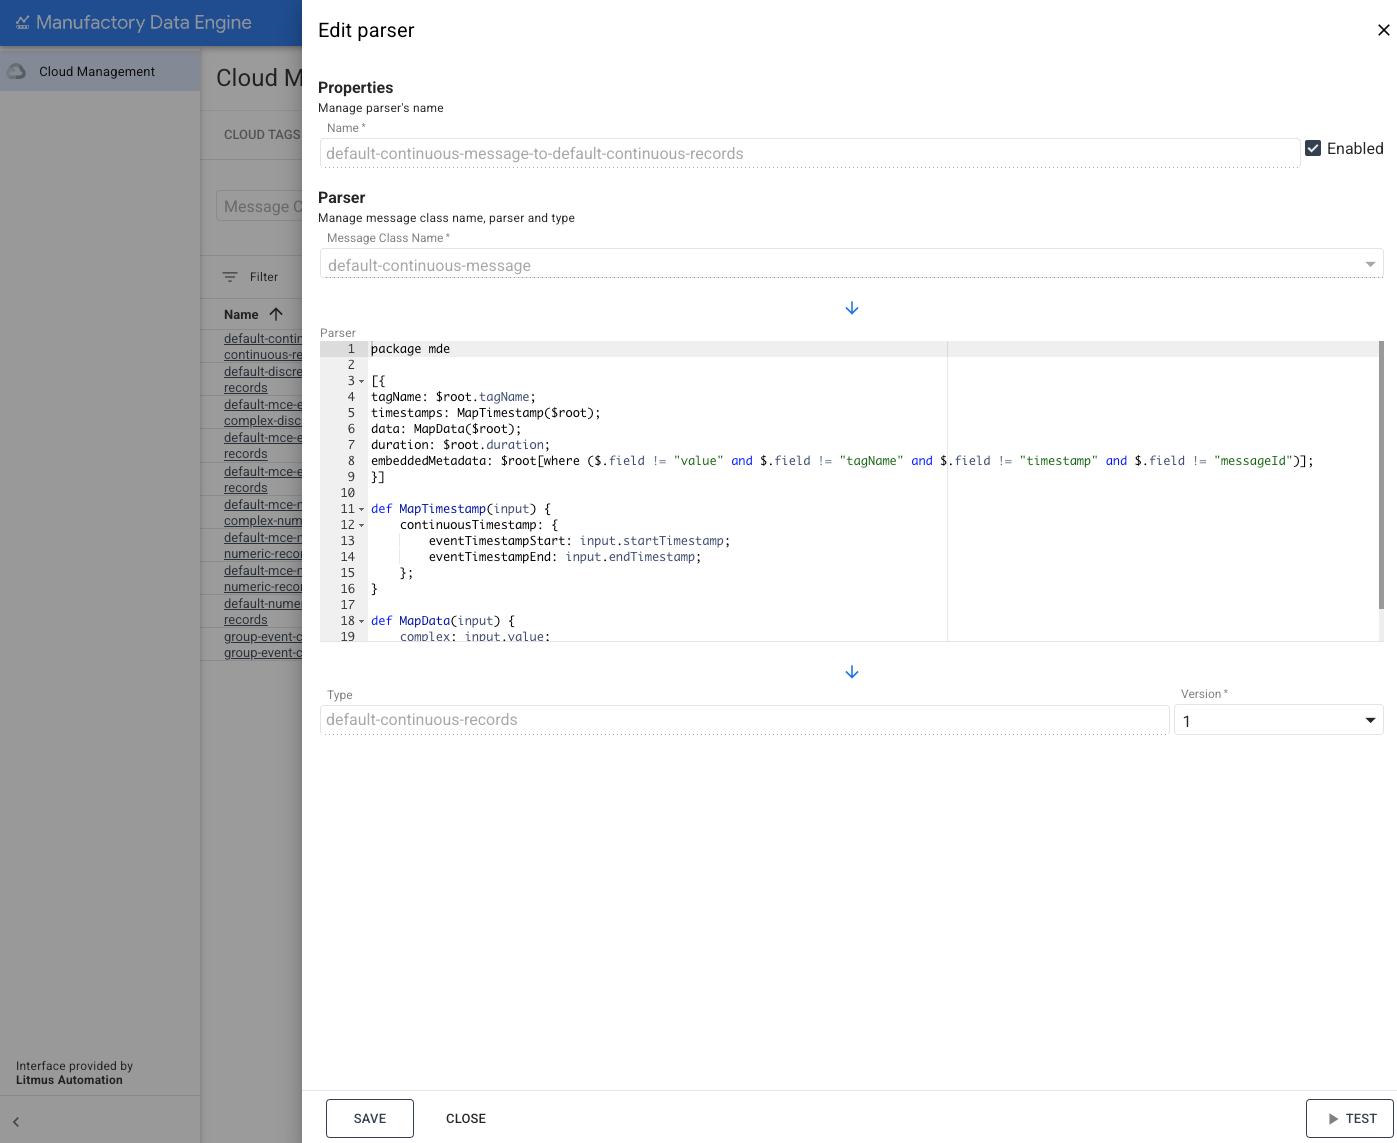This screenshot has height=1143, width=1397.
Task: Click the Manufactory Data Engine logo icon
Action: pyautogui.click(x=21, y=21)
